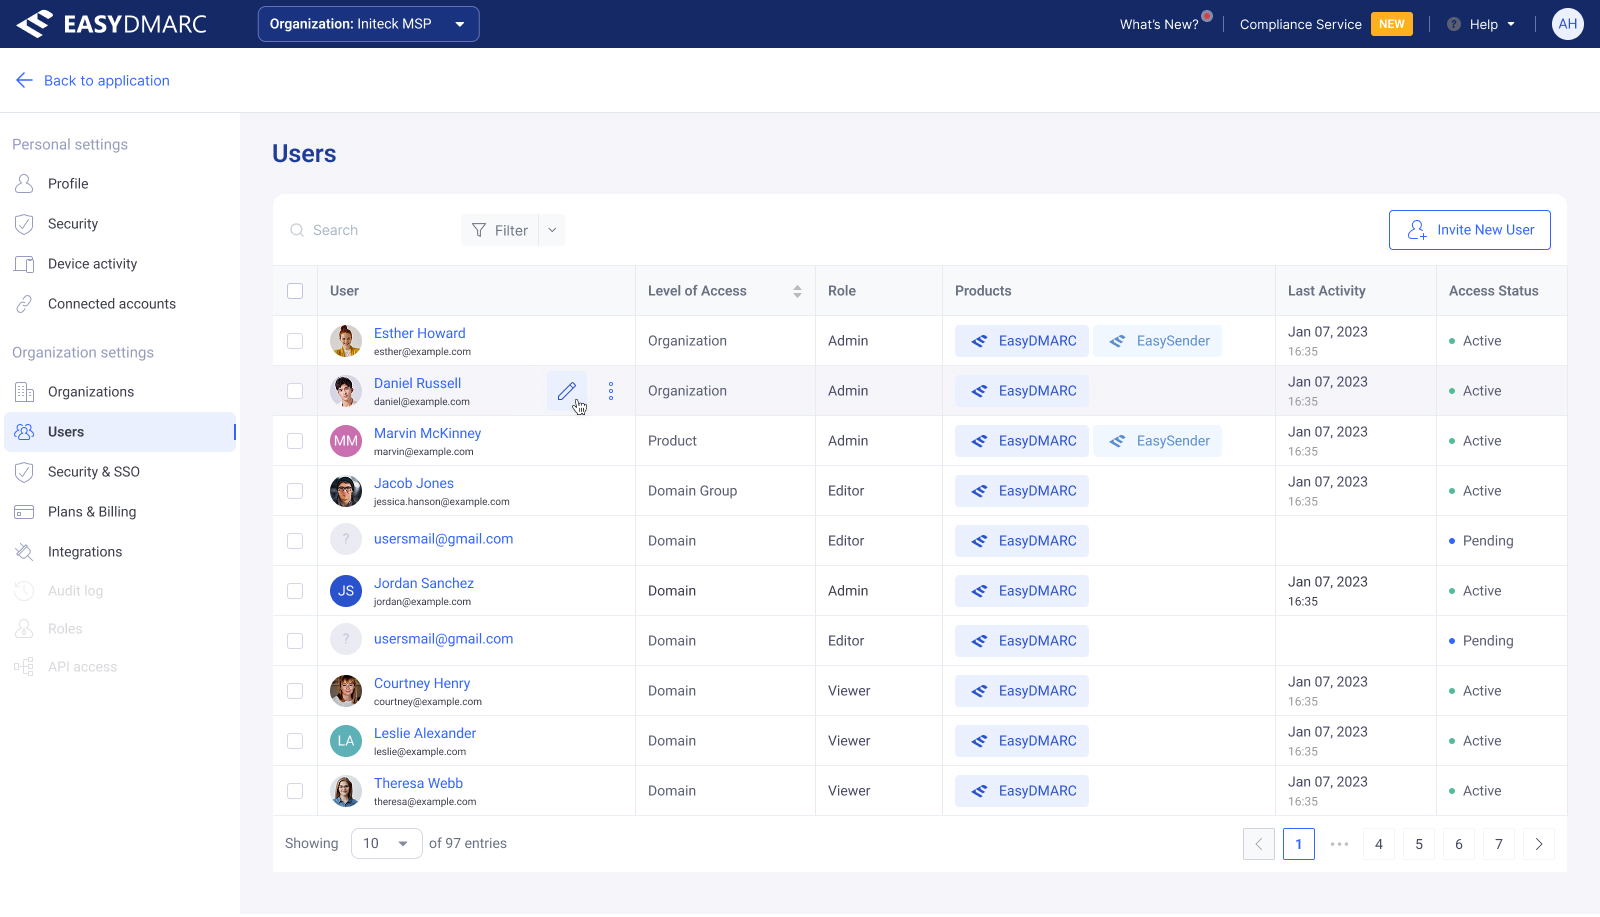This screenshot has width=1600, height=917.
Task: Check the Daniel Russell row checkbox
Action: click(x=295, y=391)
